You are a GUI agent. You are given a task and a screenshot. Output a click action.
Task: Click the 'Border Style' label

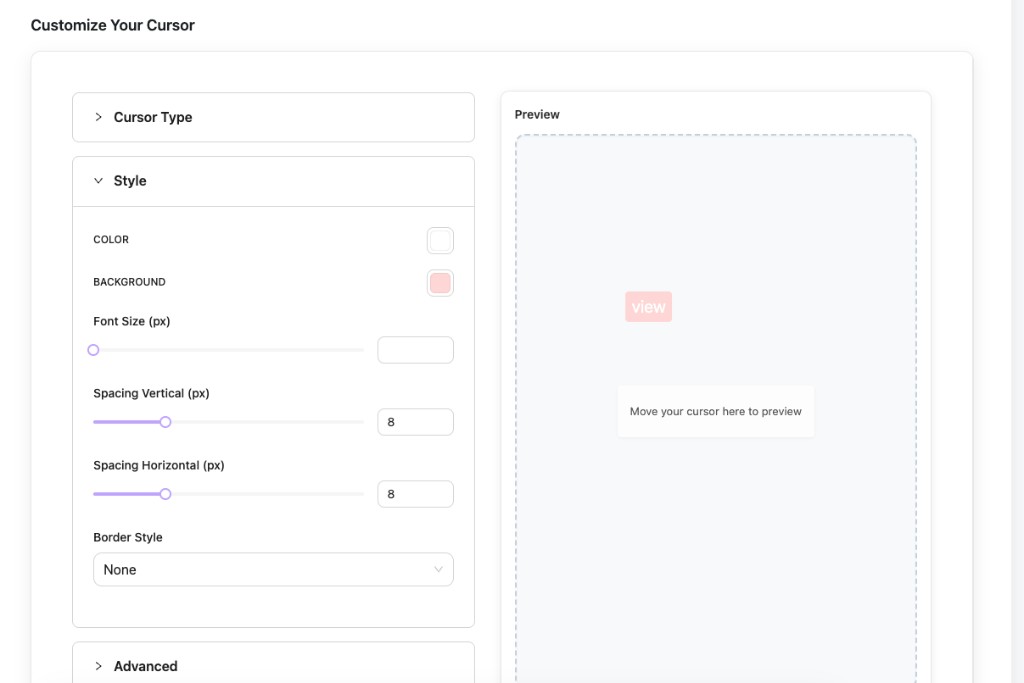[128, 537]
